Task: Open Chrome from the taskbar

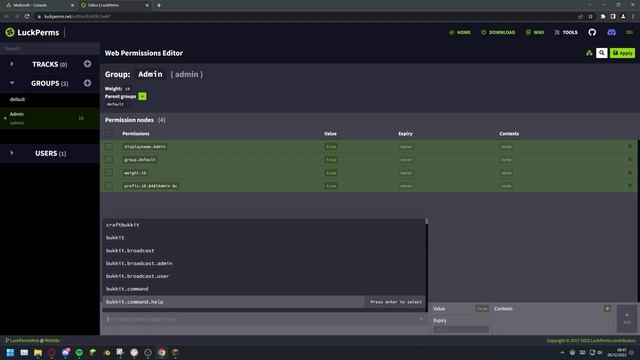Action: 162,352
